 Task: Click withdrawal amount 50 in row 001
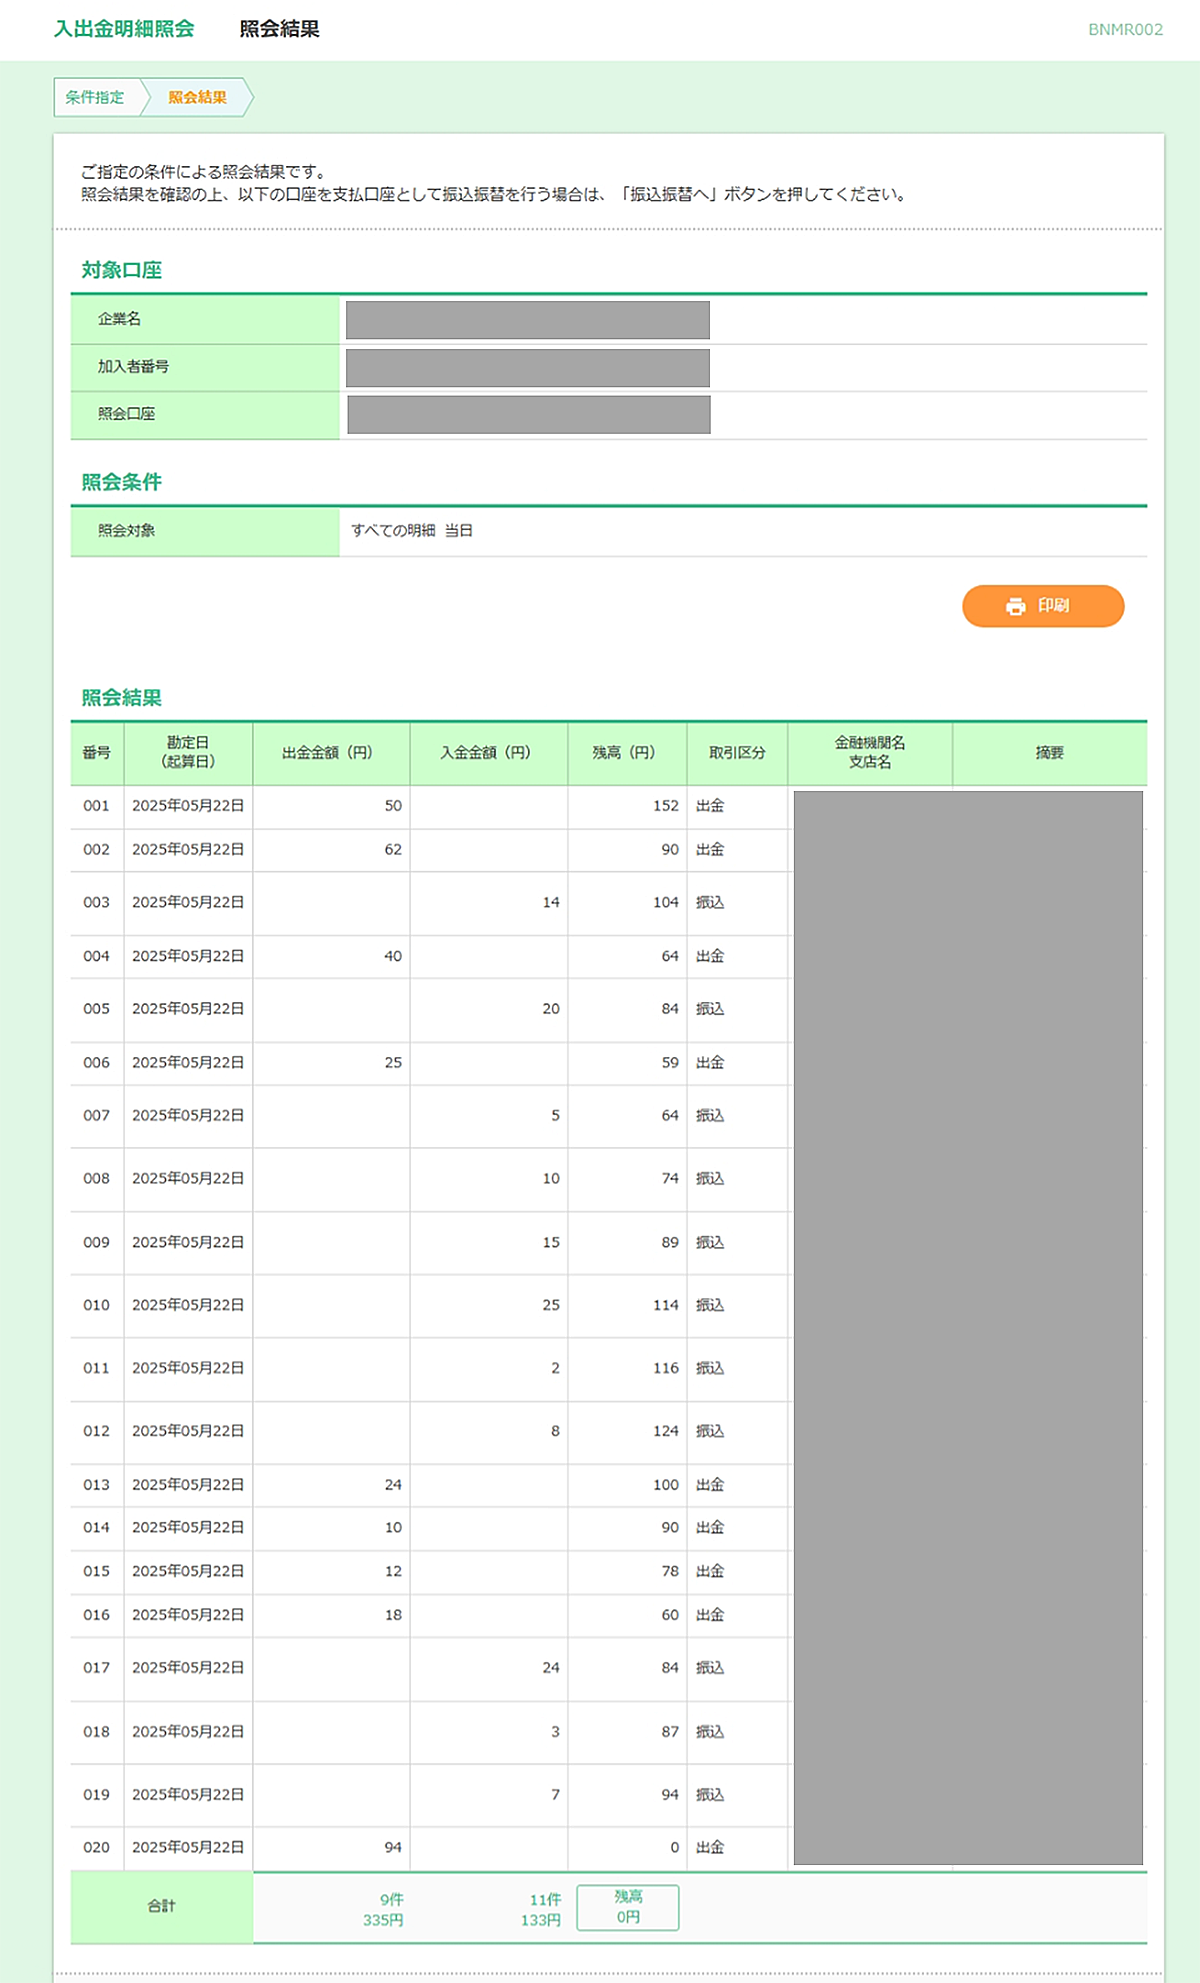coord(393,806)
